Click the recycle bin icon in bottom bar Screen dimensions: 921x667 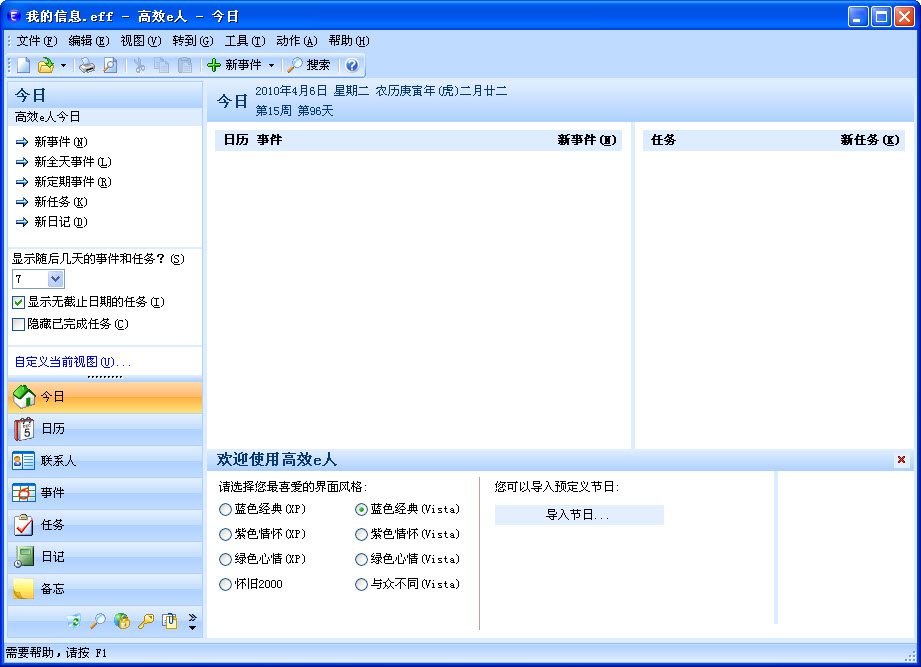pyautogui.click(x=74, y=621)
